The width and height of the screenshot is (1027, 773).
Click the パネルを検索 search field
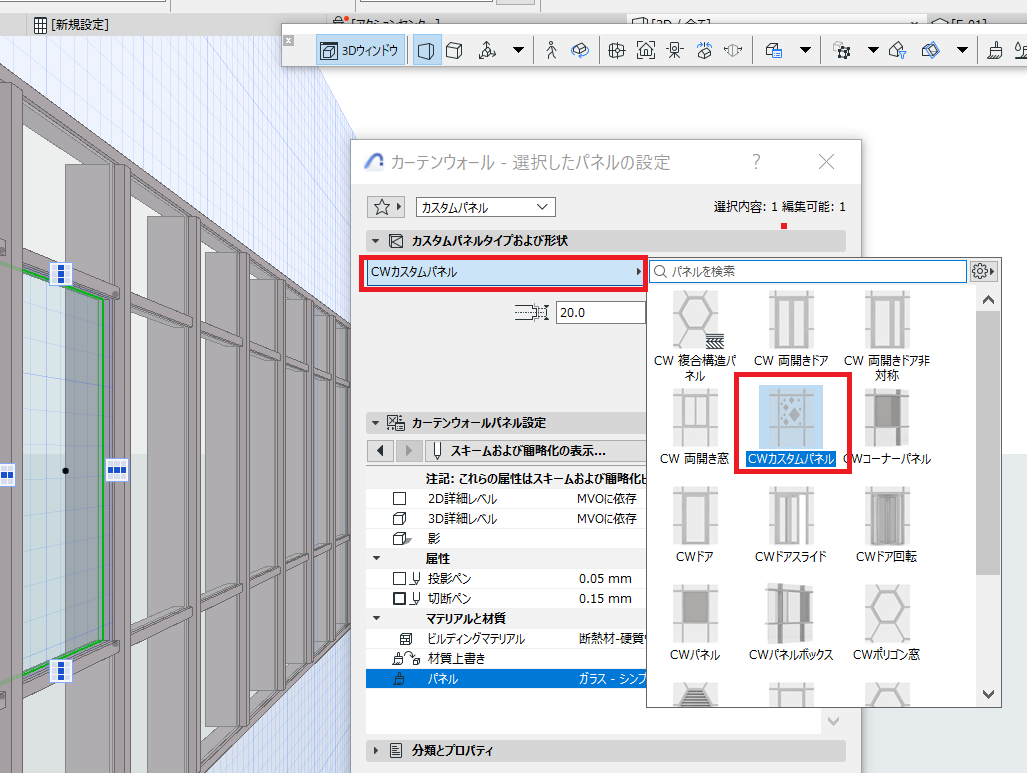pyautogui.click(x=808, y=271)
